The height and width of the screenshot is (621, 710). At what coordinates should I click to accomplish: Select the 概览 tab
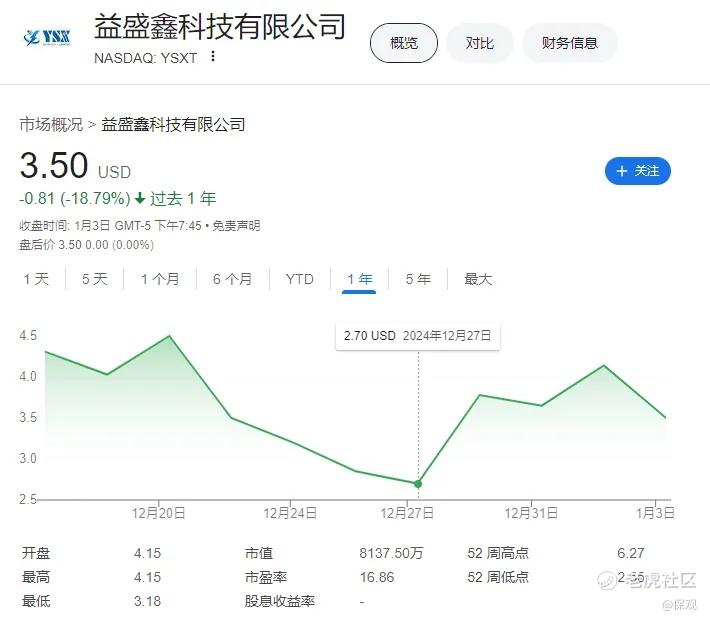click(x=404, y=43)
